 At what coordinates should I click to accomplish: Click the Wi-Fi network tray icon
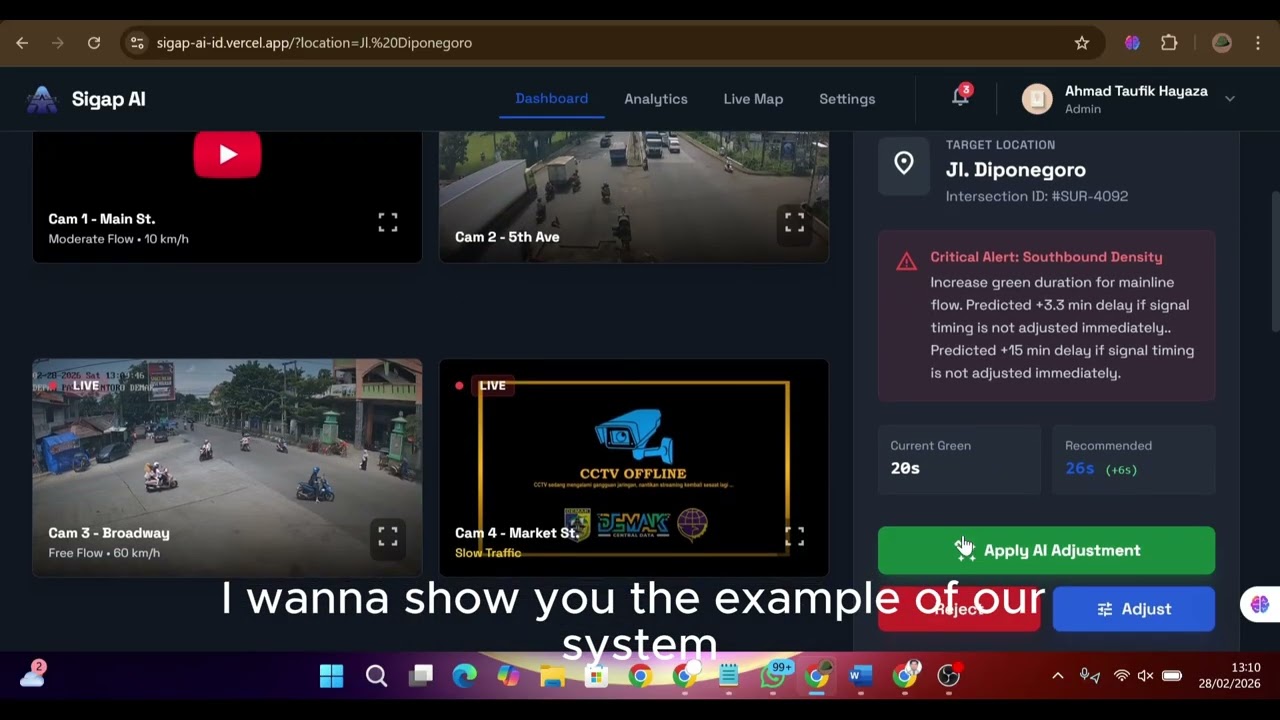pos(1122,677)
